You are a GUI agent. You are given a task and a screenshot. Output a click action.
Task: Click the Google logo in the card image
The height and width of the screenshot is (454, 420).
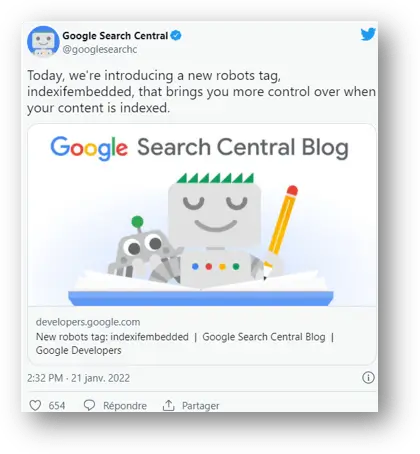(x=89, y=148)
